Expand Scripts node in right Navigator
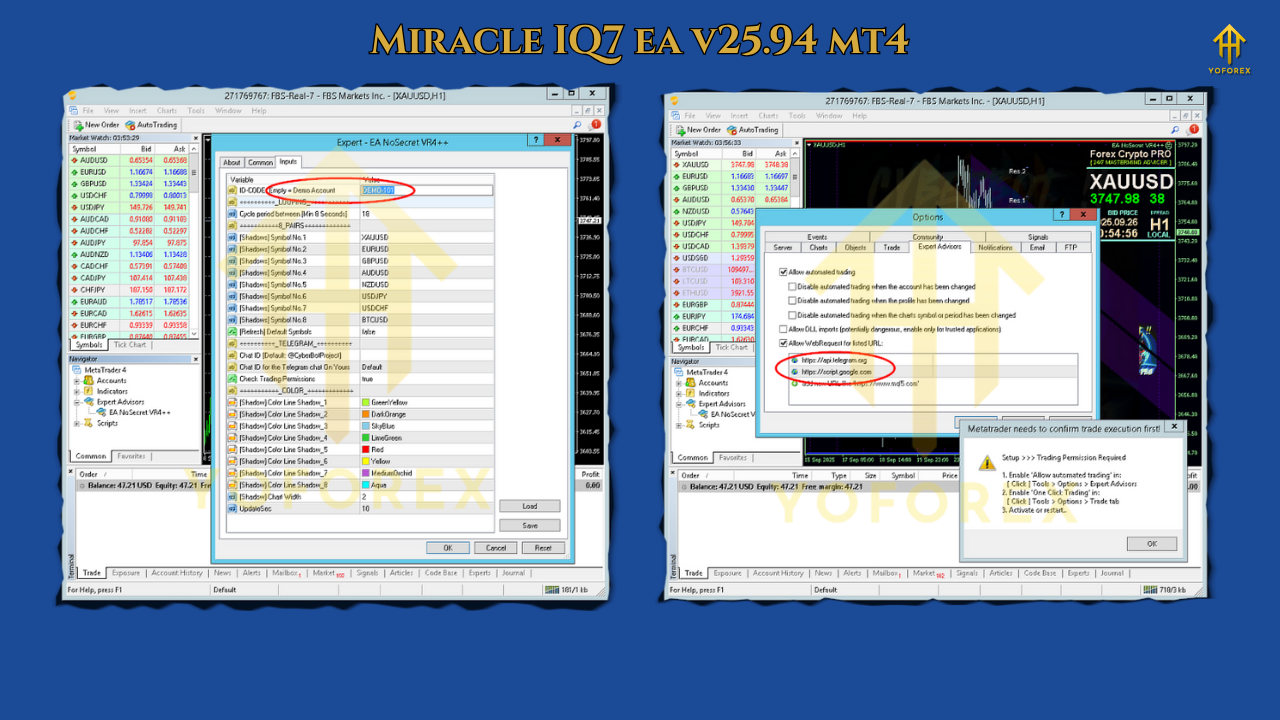Screen dimensions: 1280x720 click(x=679, y=425)
